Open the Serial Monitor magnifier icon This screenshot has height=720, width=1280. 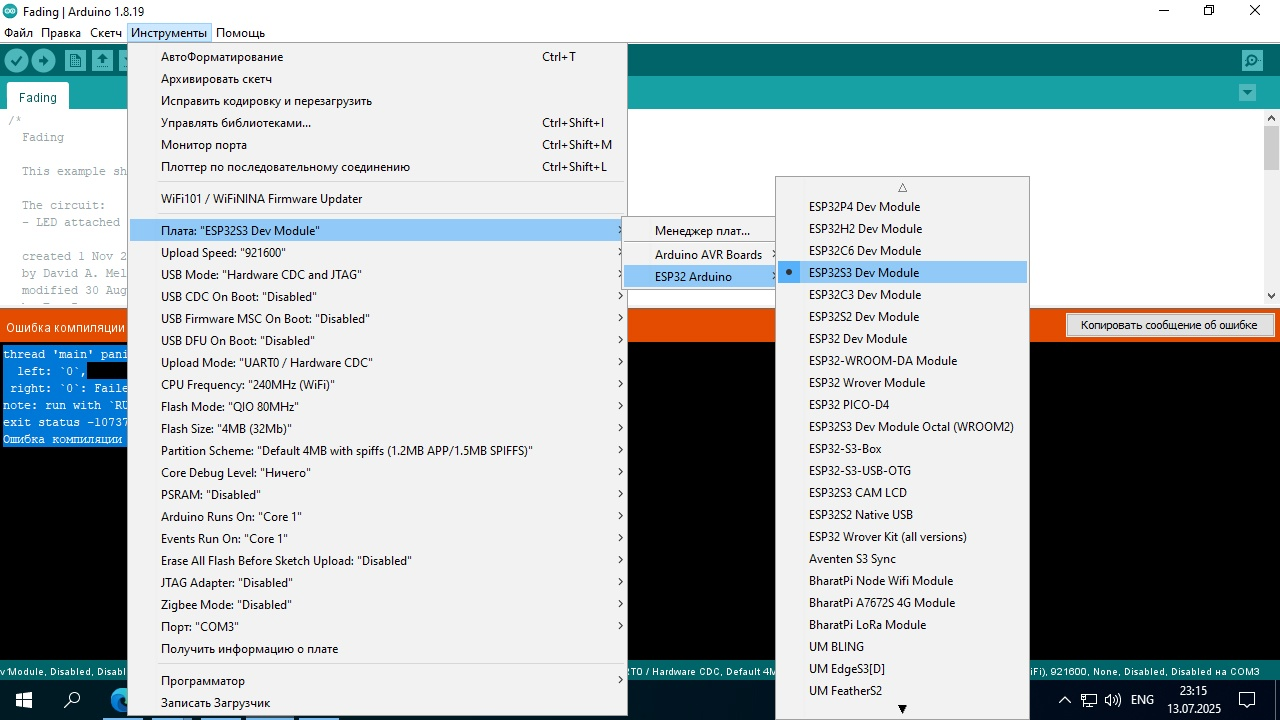(x=1252, y=61)
